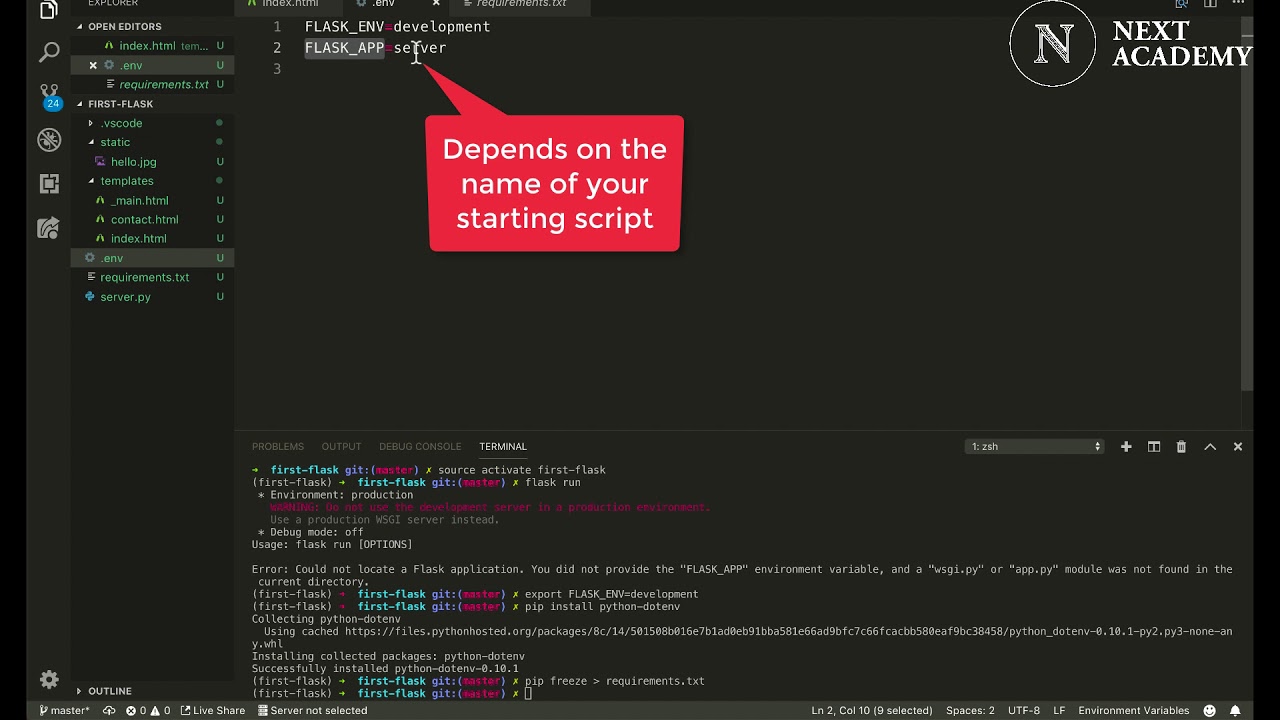This screenshot has width=1280, height=720.
Task: Change file encoding UTF-8
Action: point(1024,710)
